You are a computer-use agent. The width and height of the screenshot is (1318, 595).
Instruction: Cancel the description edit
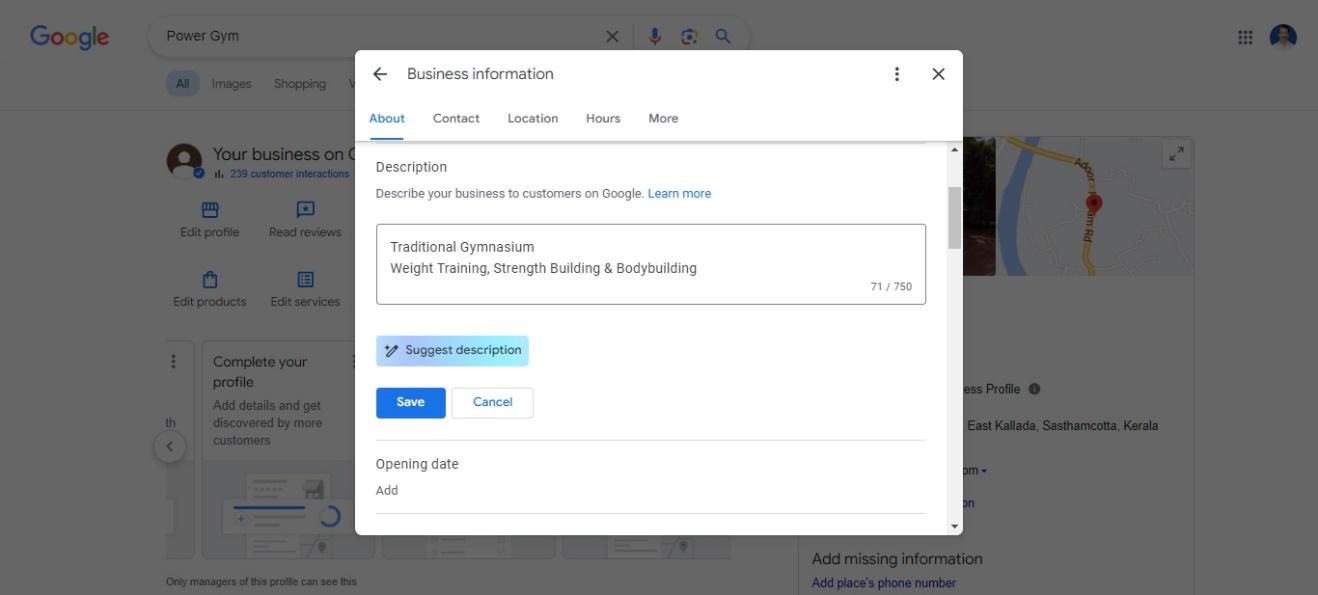(x=492, y=403)
